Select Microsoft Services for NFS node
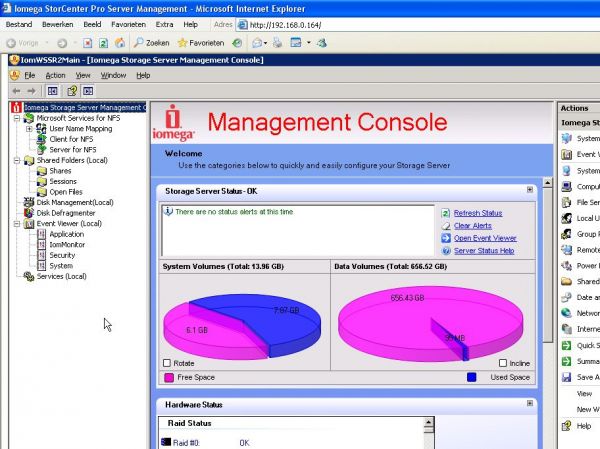 pyautogui.click(x=78, y=118)
